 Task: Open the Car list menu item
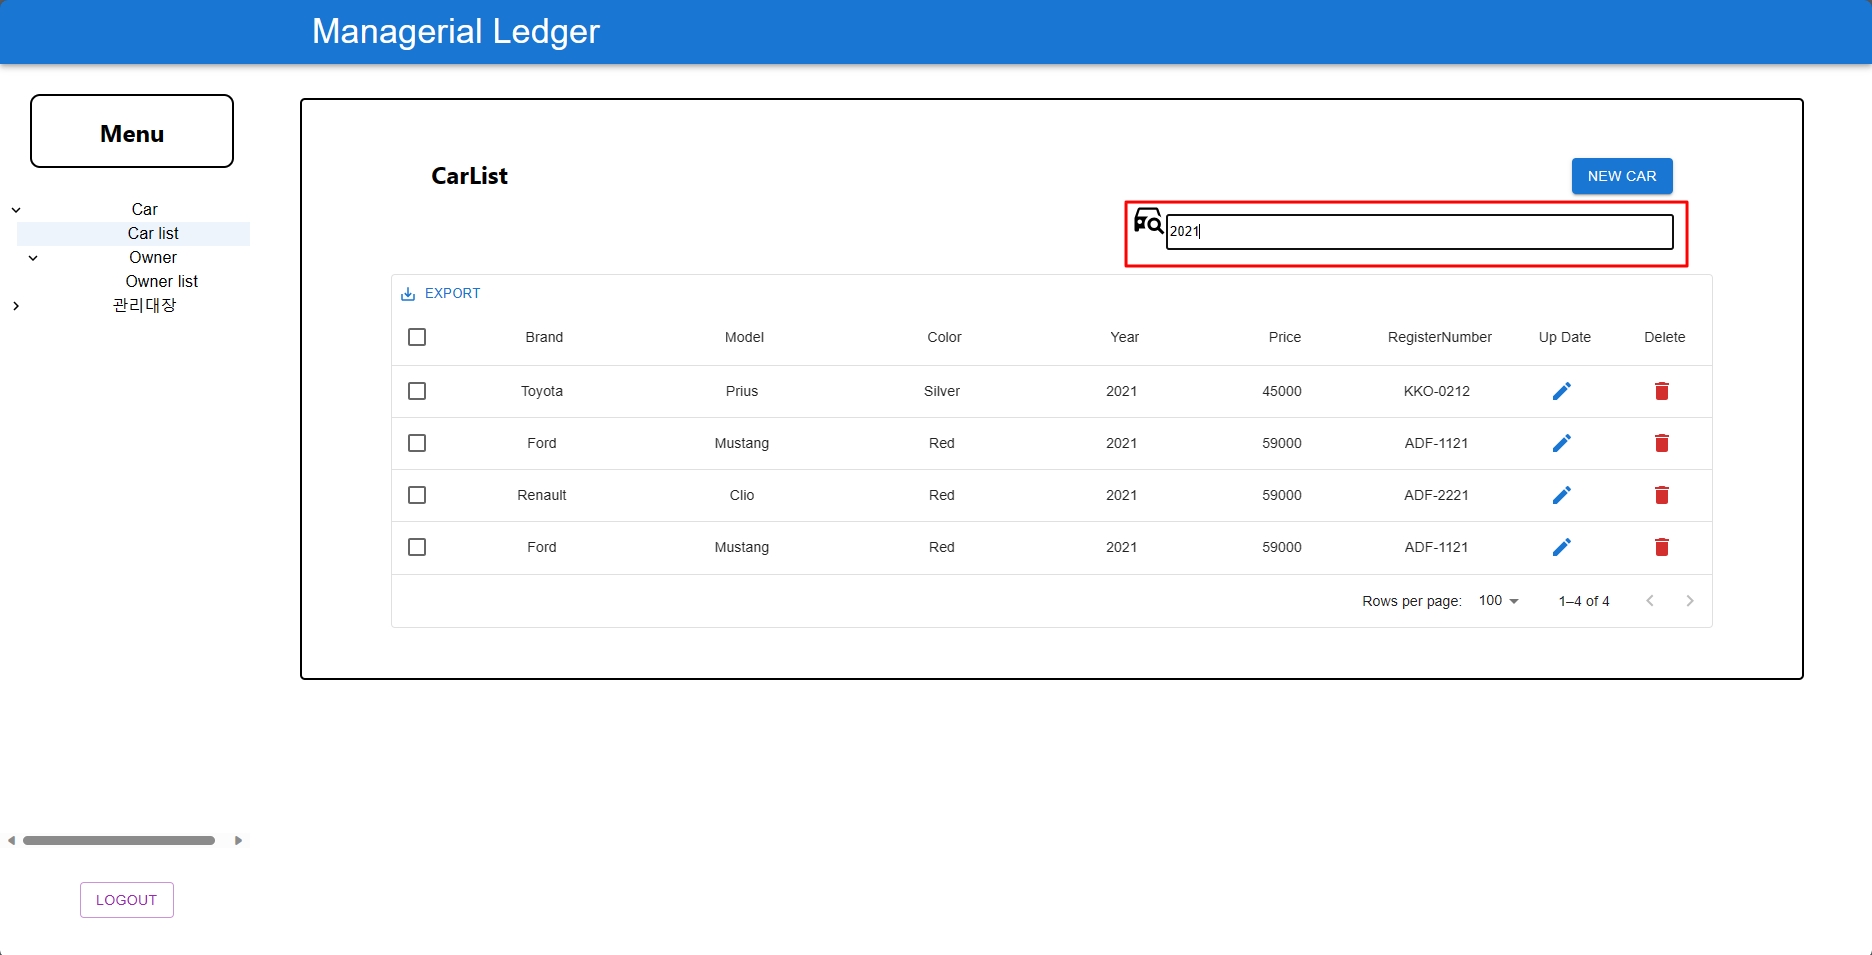pyautogui.click(x=153, y=234)
